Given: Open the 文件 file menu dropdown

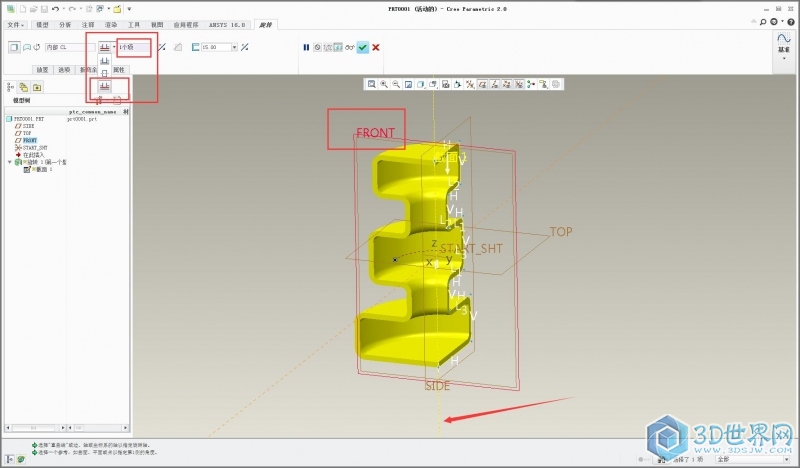Looking at the screenshot, I should point(16,25).
